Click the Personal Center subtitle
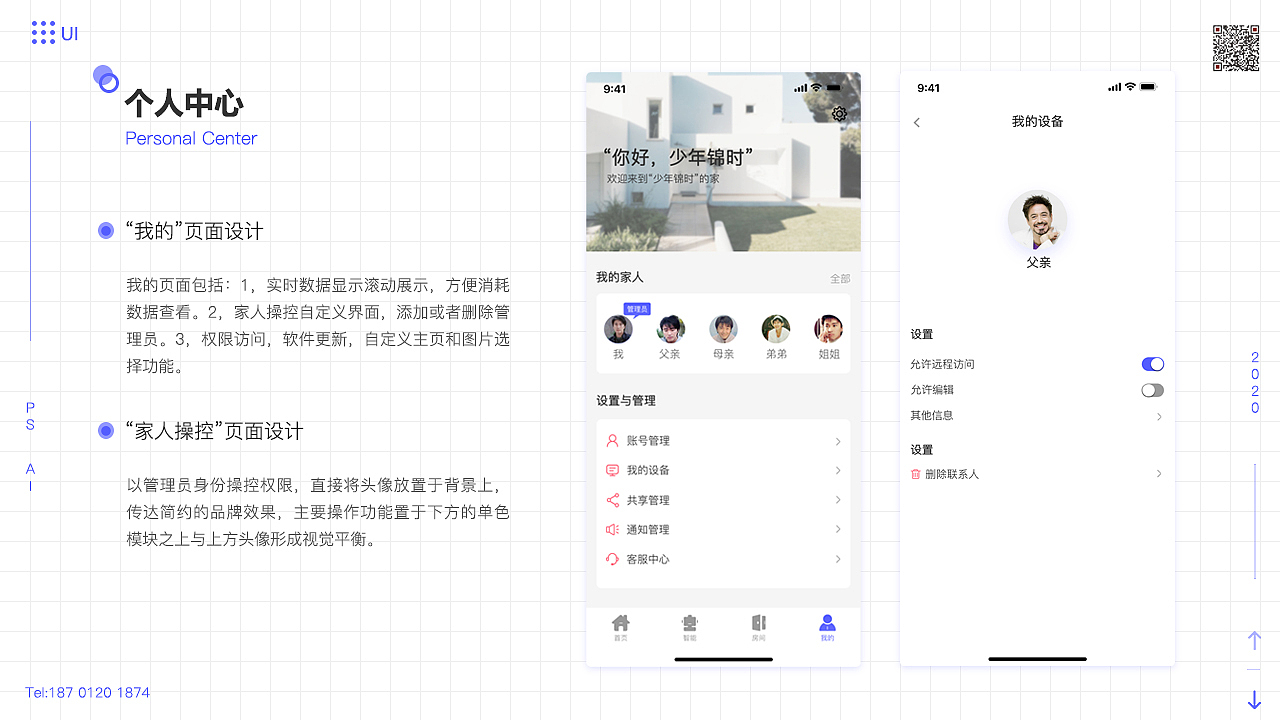 pyautogui.click(x=191, y=138)
